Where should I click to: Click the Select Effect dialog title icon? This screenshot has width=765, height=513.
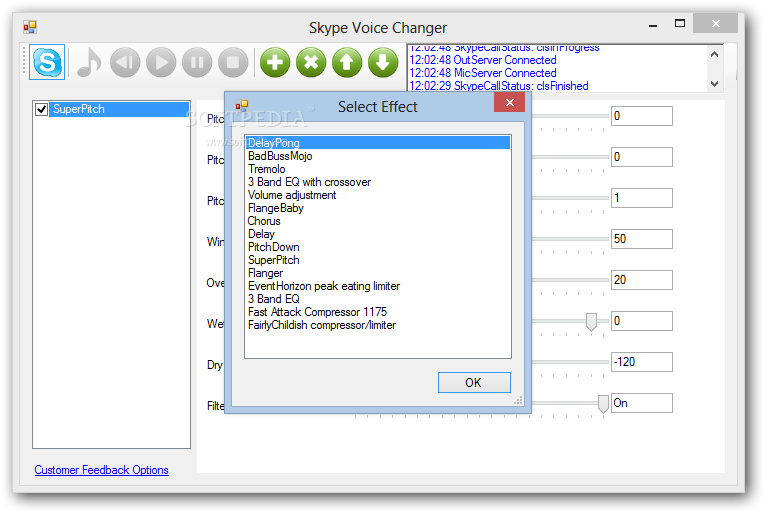242,105
